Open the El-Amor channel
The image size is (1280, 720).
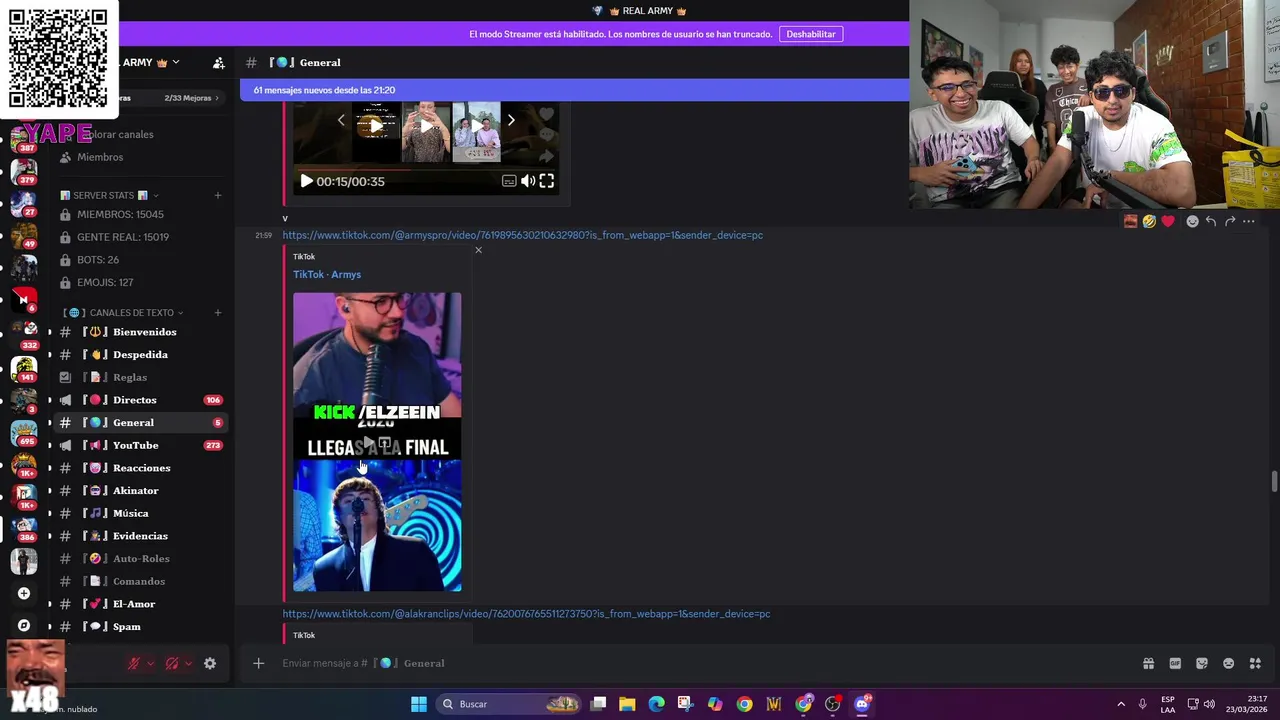click(x=139, y=604)
